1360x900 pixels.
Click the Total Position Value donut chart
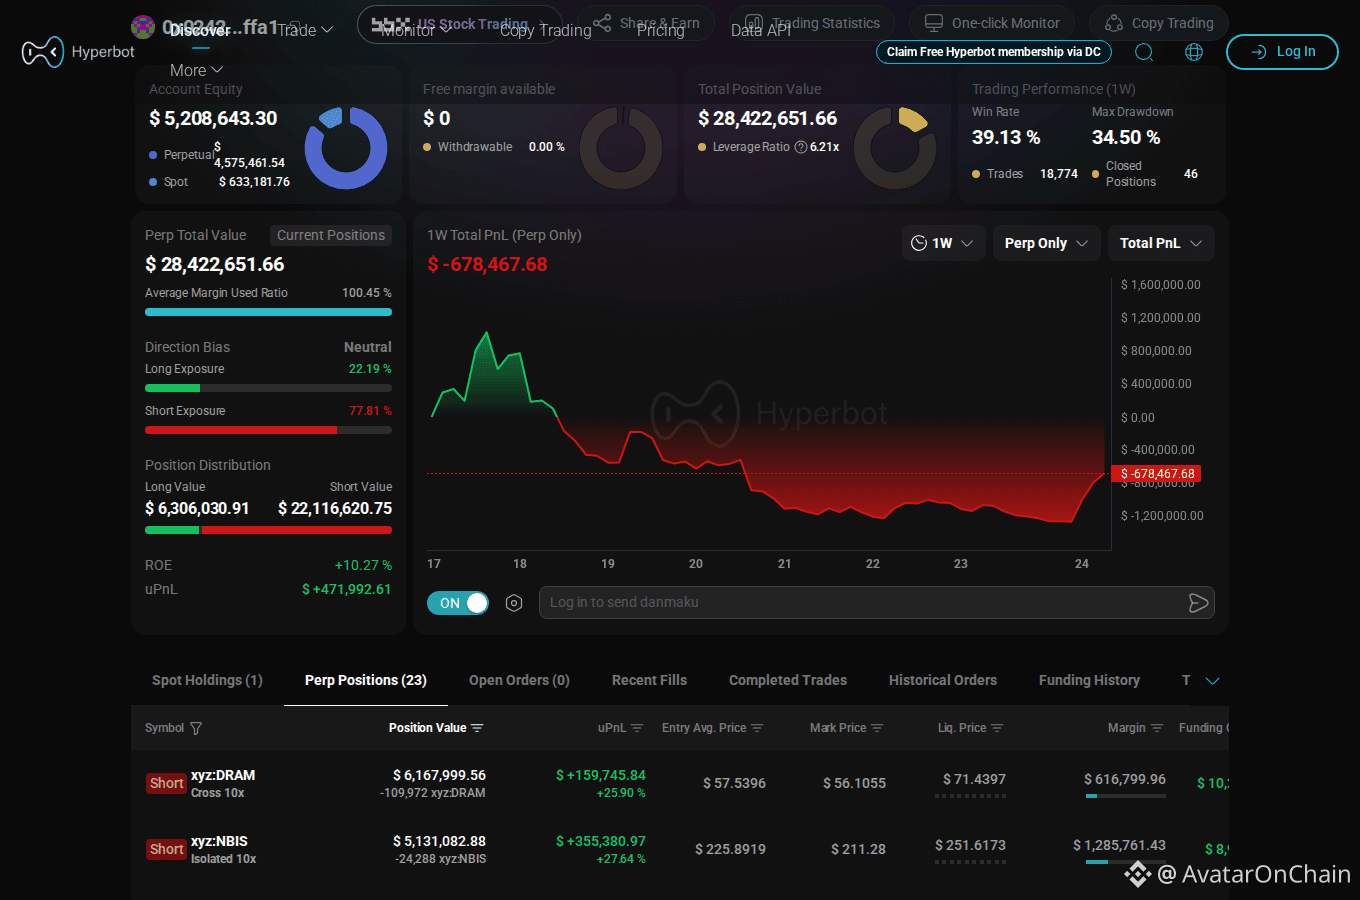point(895,148)
